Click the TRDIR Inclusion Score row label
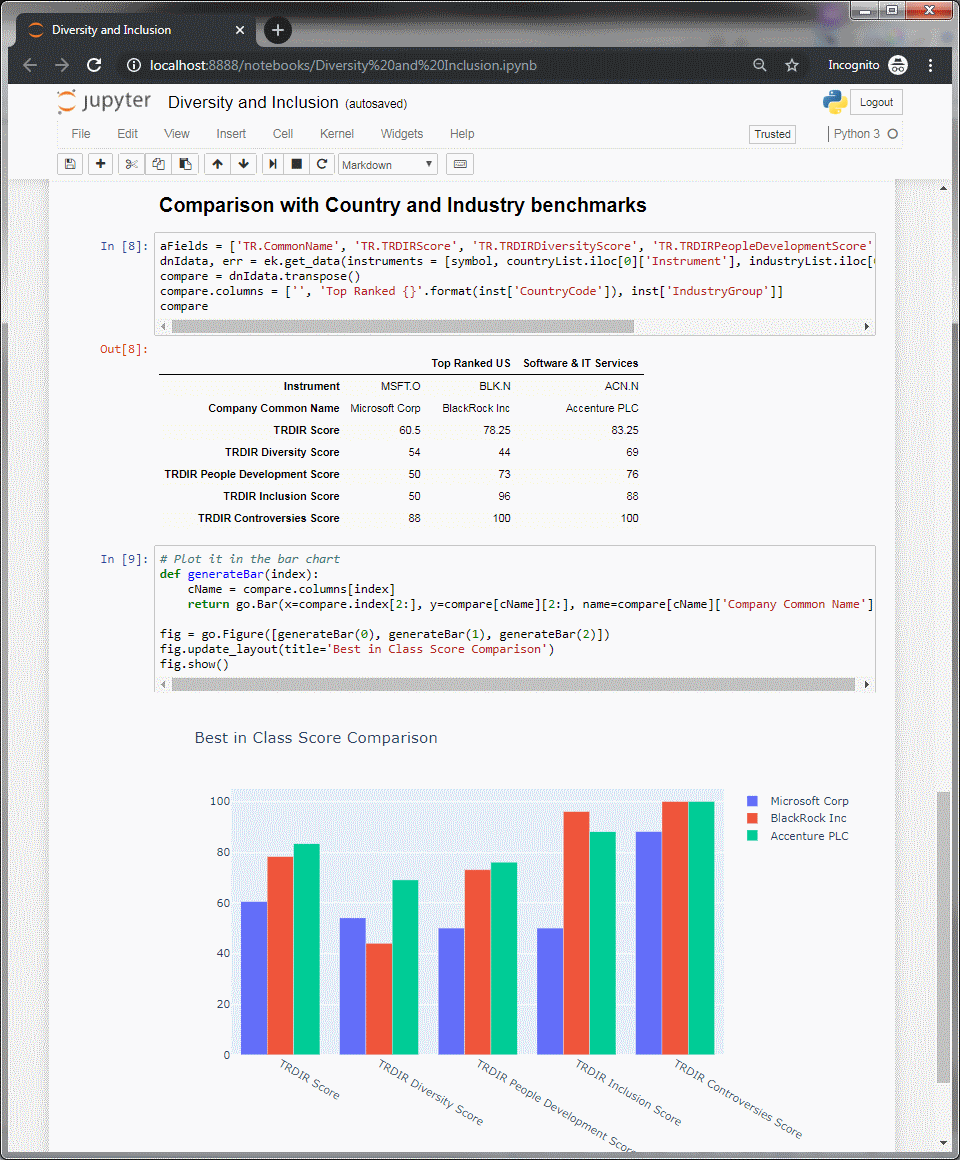 point(281,496)
